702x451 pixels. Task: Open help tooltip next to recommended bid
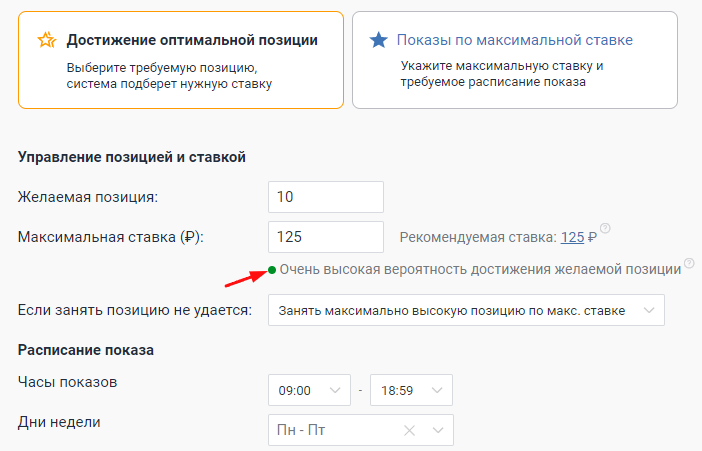[605, 229]
